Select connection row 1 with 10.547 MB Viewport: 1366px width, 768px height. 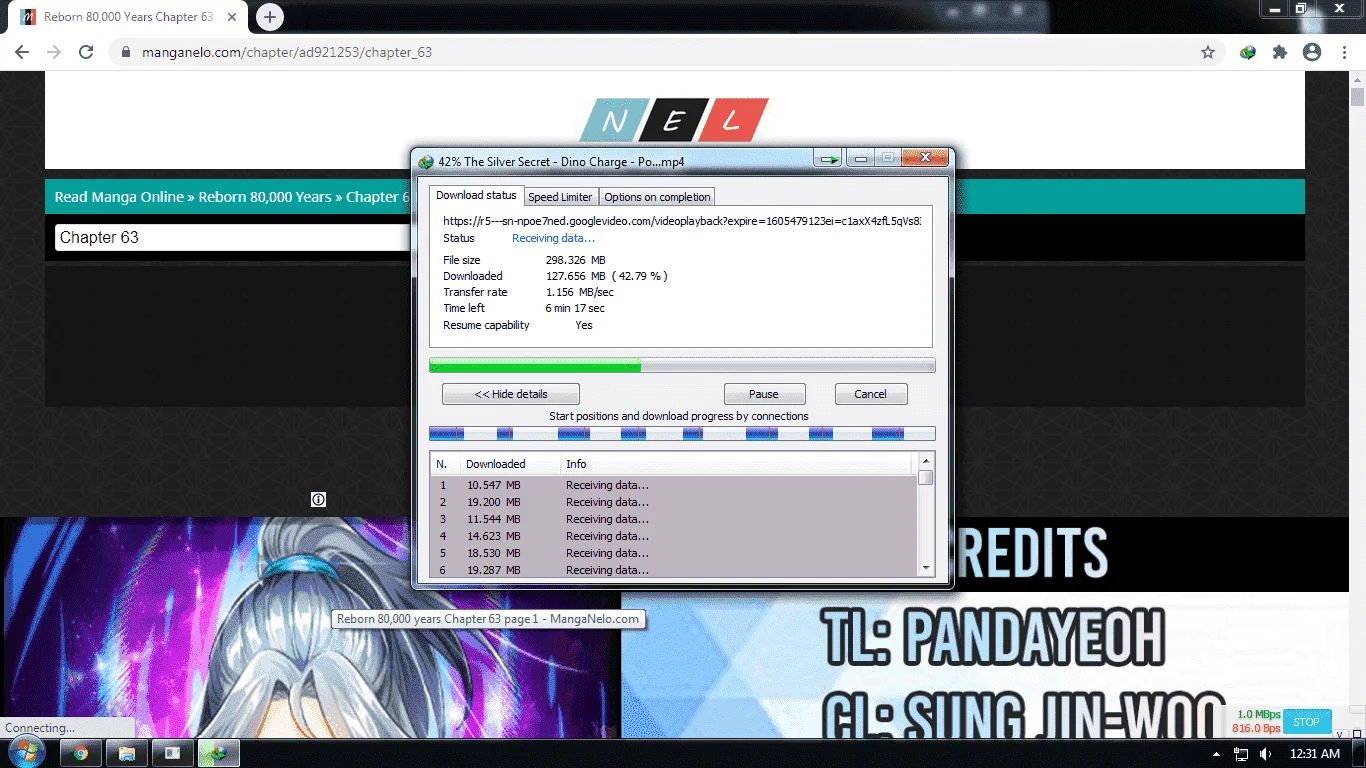click(674, 485)
